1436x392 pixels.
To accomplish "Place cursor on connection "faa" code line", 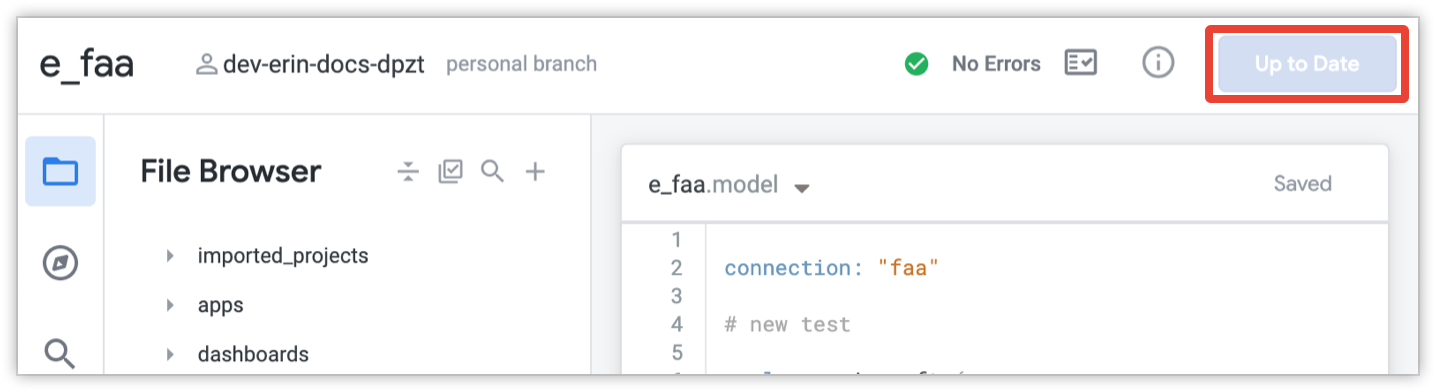I will 831,268.
